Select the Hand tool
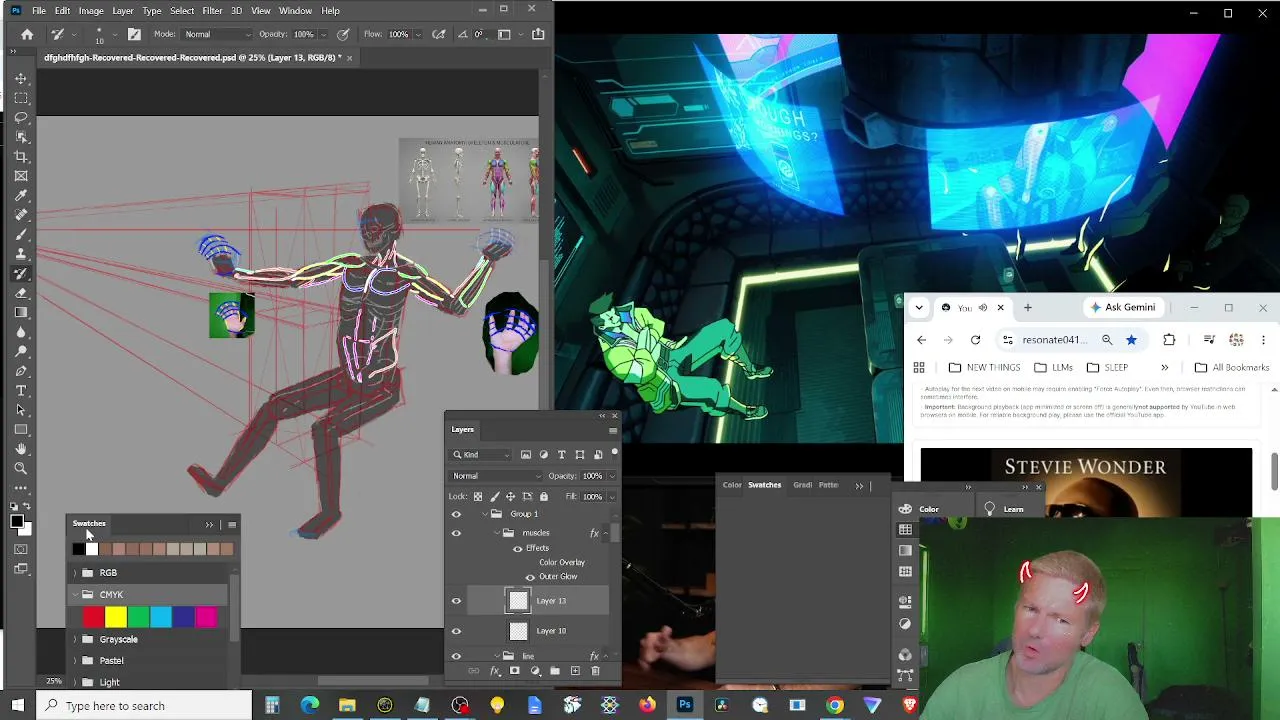1280x720 pixels. [x=21, y=449]
